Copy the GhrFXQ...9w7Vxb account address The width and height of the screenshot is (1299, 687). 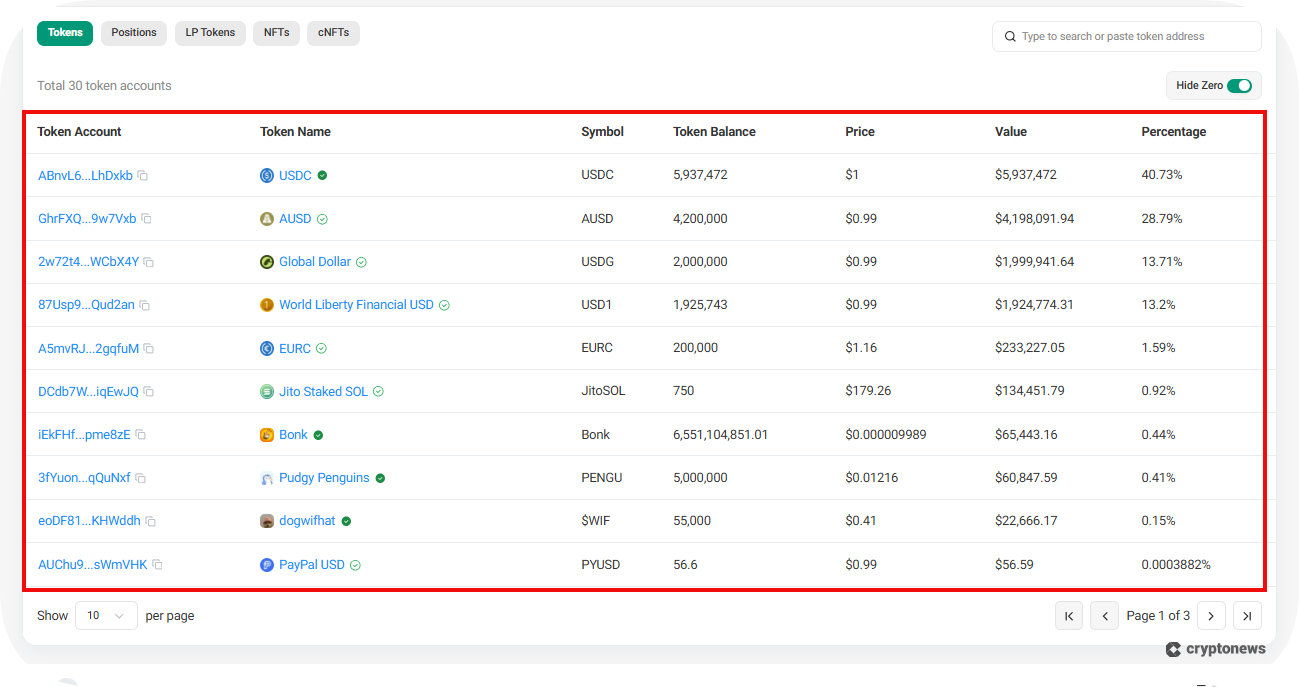click(147, 218)
